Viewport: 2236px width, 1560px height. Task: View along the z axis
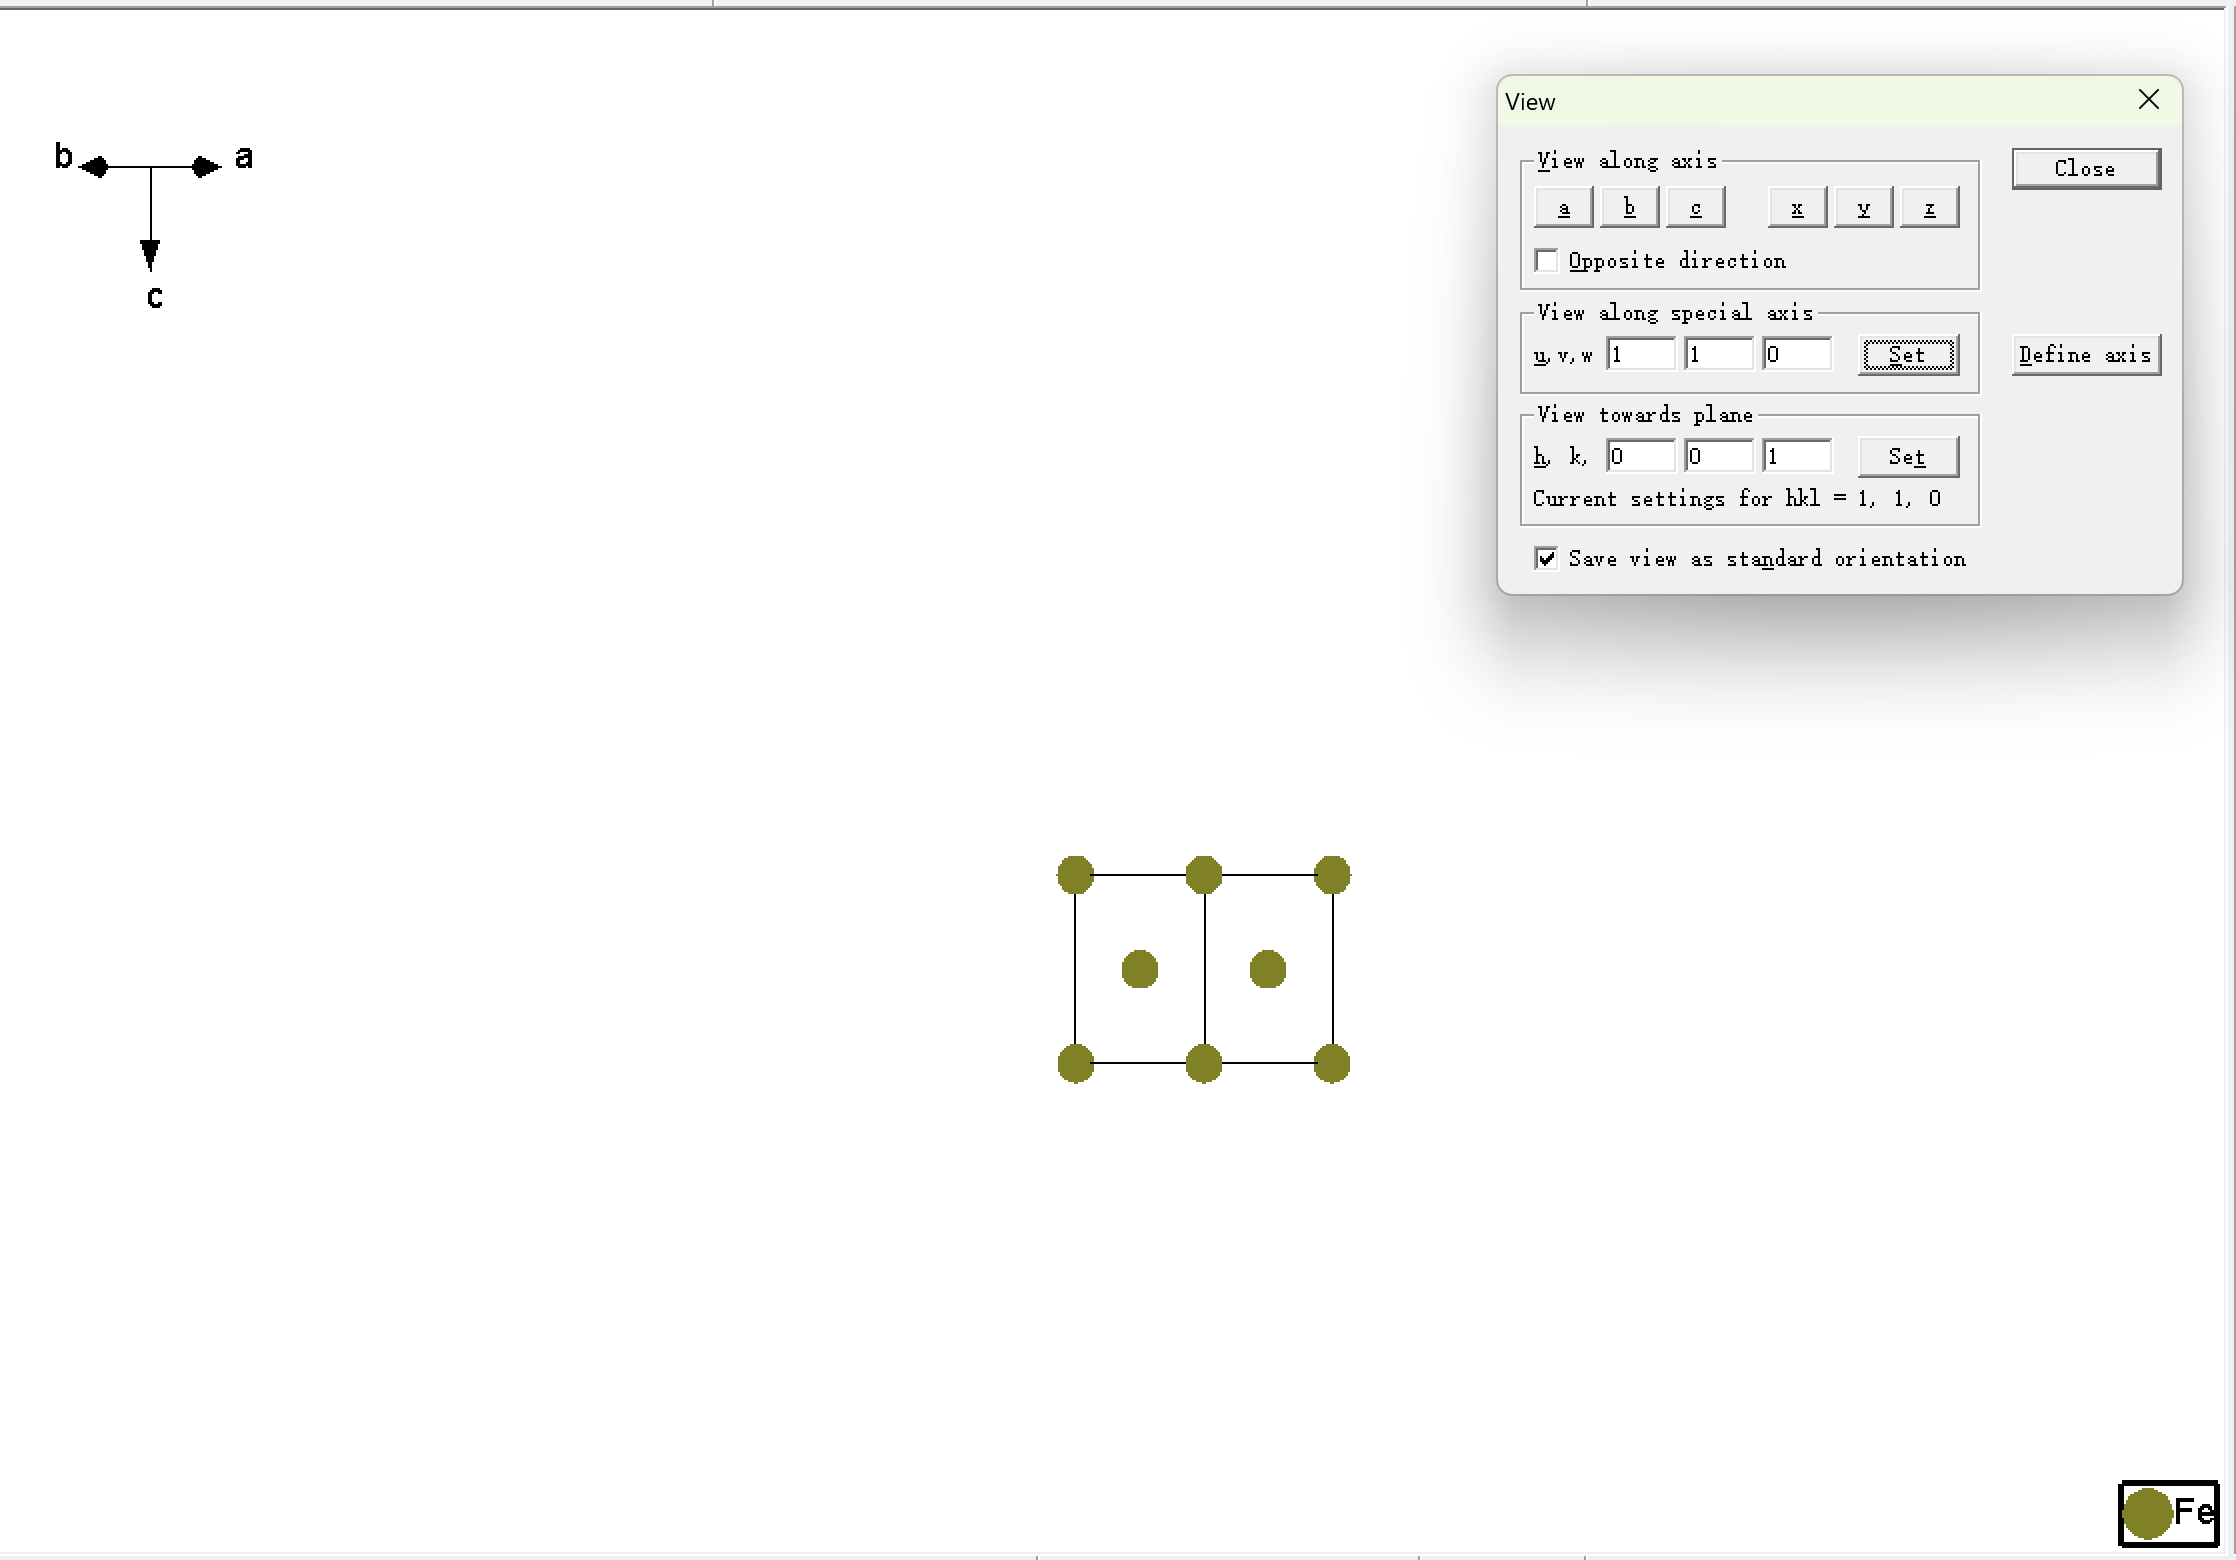pyautogui.click(x=1929, y=208)
